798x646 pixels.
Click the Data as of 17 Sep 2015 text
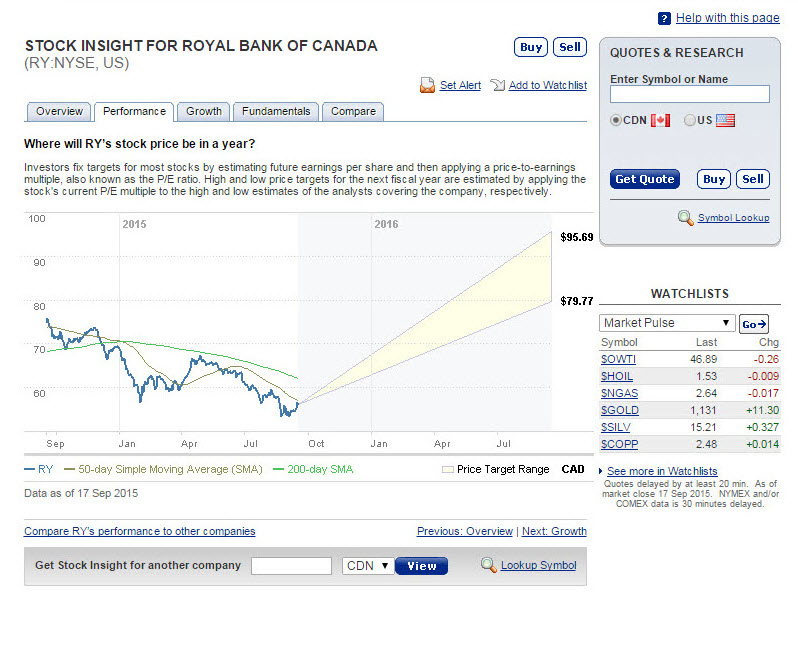(x=81, y=493)
